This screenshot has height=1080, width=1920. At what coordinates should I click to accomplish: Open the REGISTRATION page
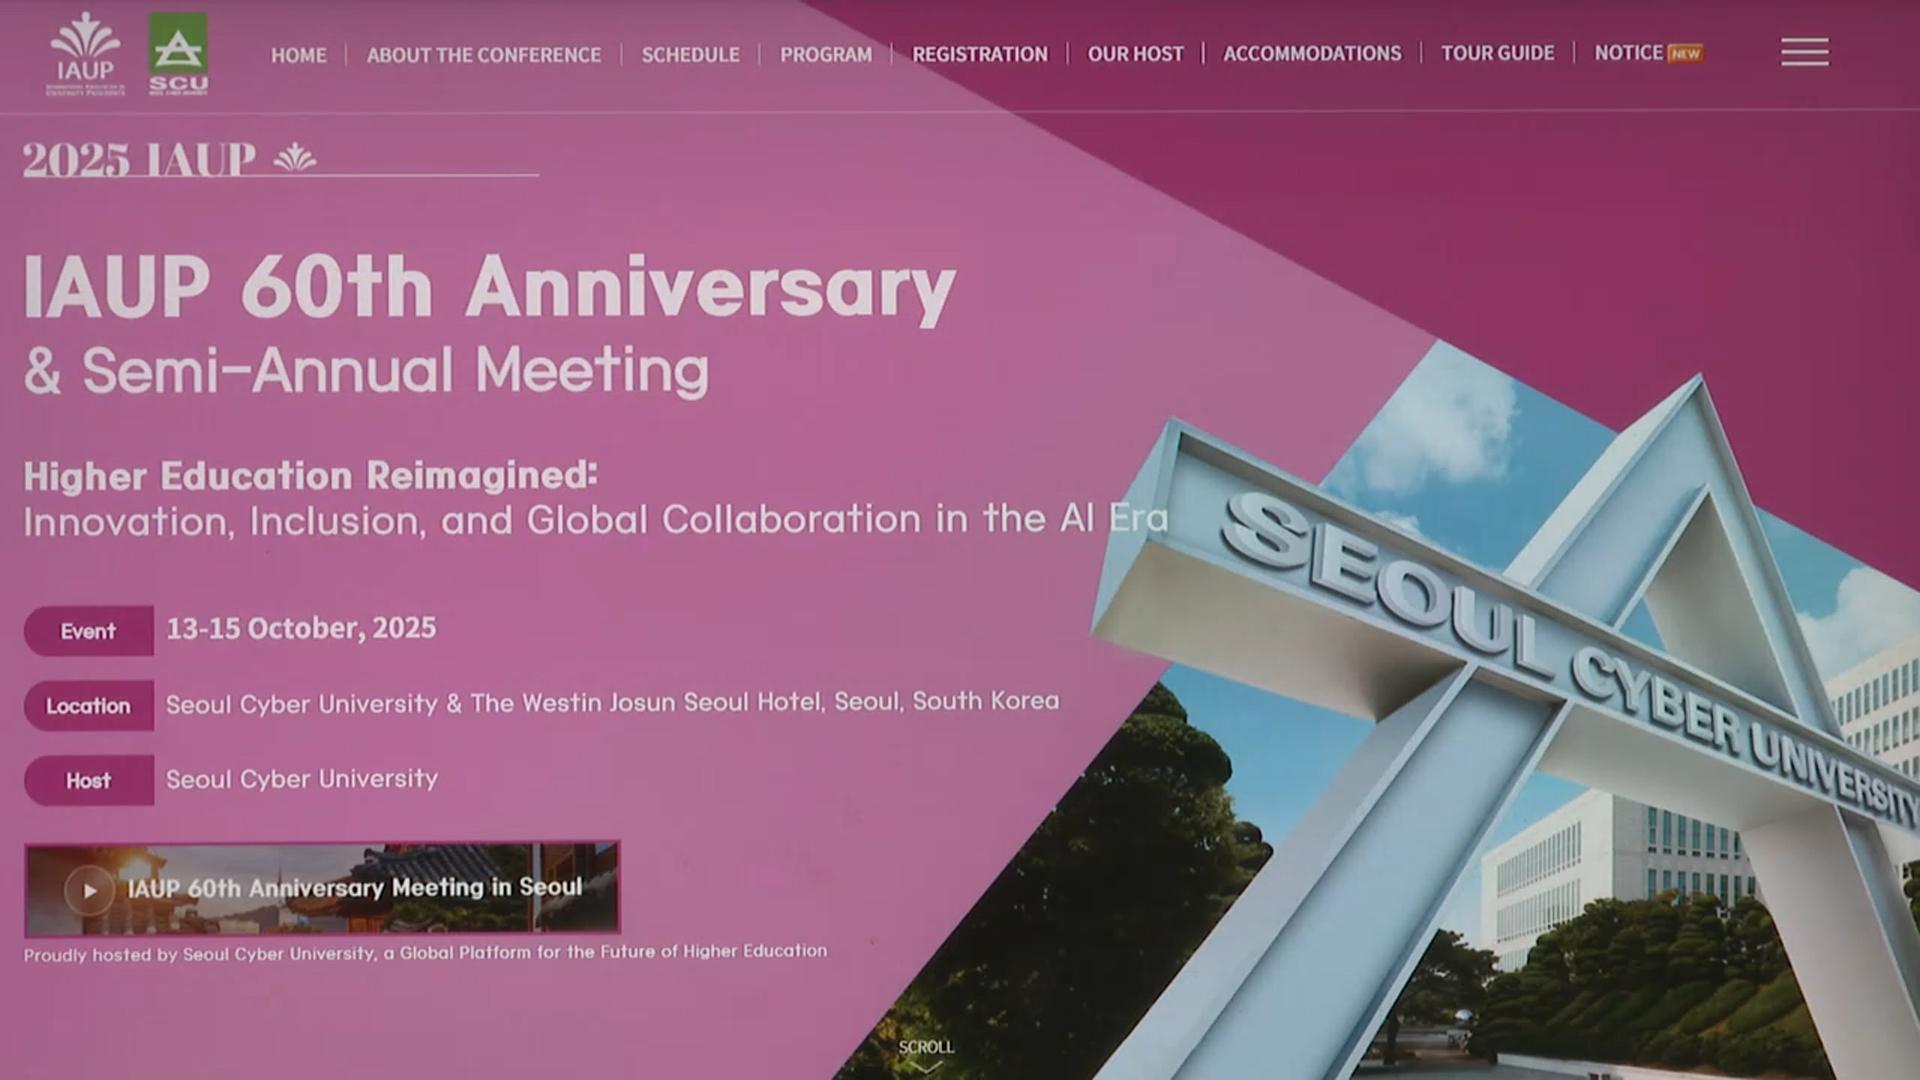point(980,54)
